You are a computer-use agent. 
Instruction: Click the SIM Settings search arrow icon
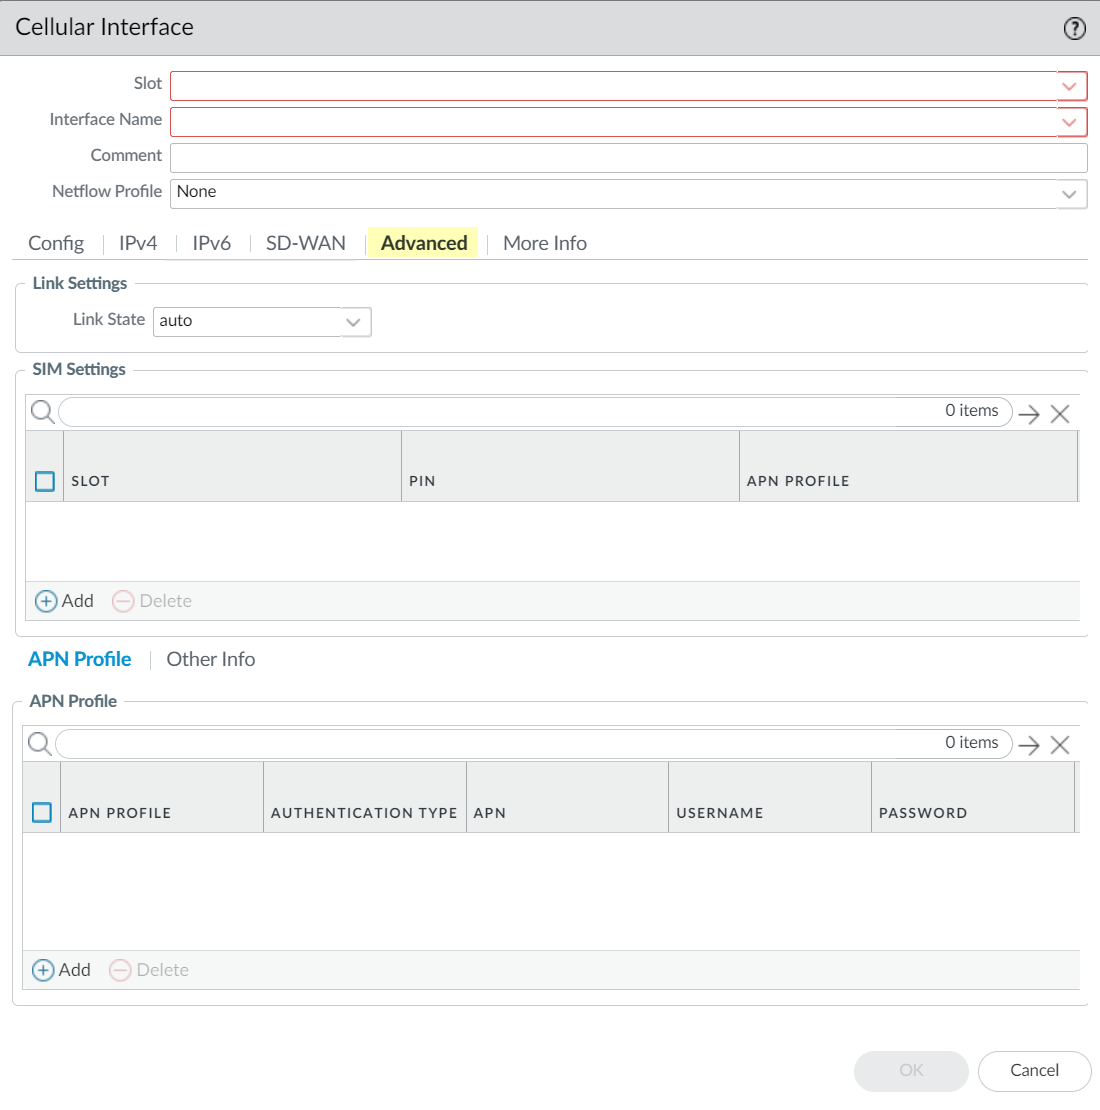click(x=1029, y=414)
